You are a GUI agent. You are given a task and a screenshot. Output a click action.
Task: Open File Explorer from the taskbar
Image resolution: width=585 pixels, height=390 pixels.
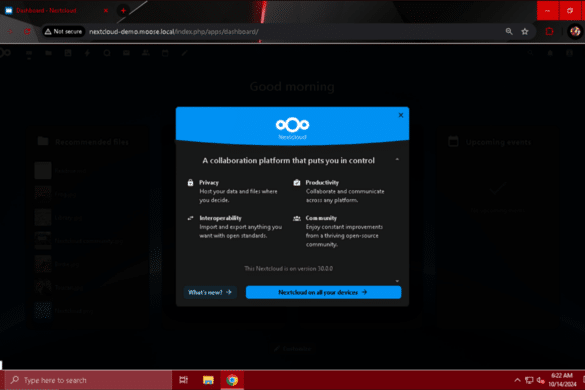[x=208, y=380]
